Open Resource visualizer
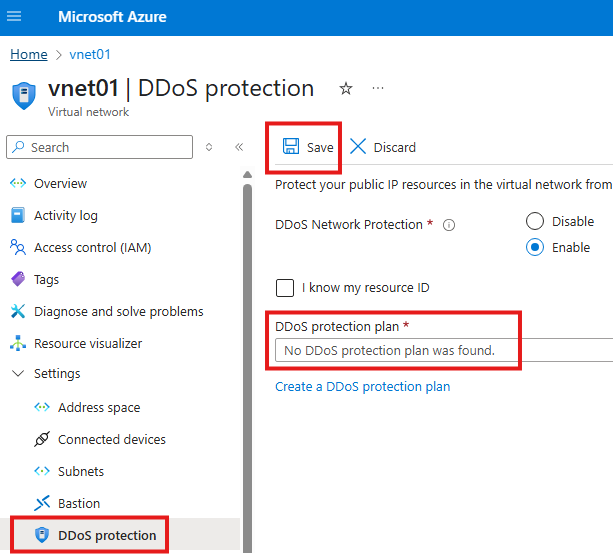This screenshot has width=613, height=554. (x=88, y=343)
